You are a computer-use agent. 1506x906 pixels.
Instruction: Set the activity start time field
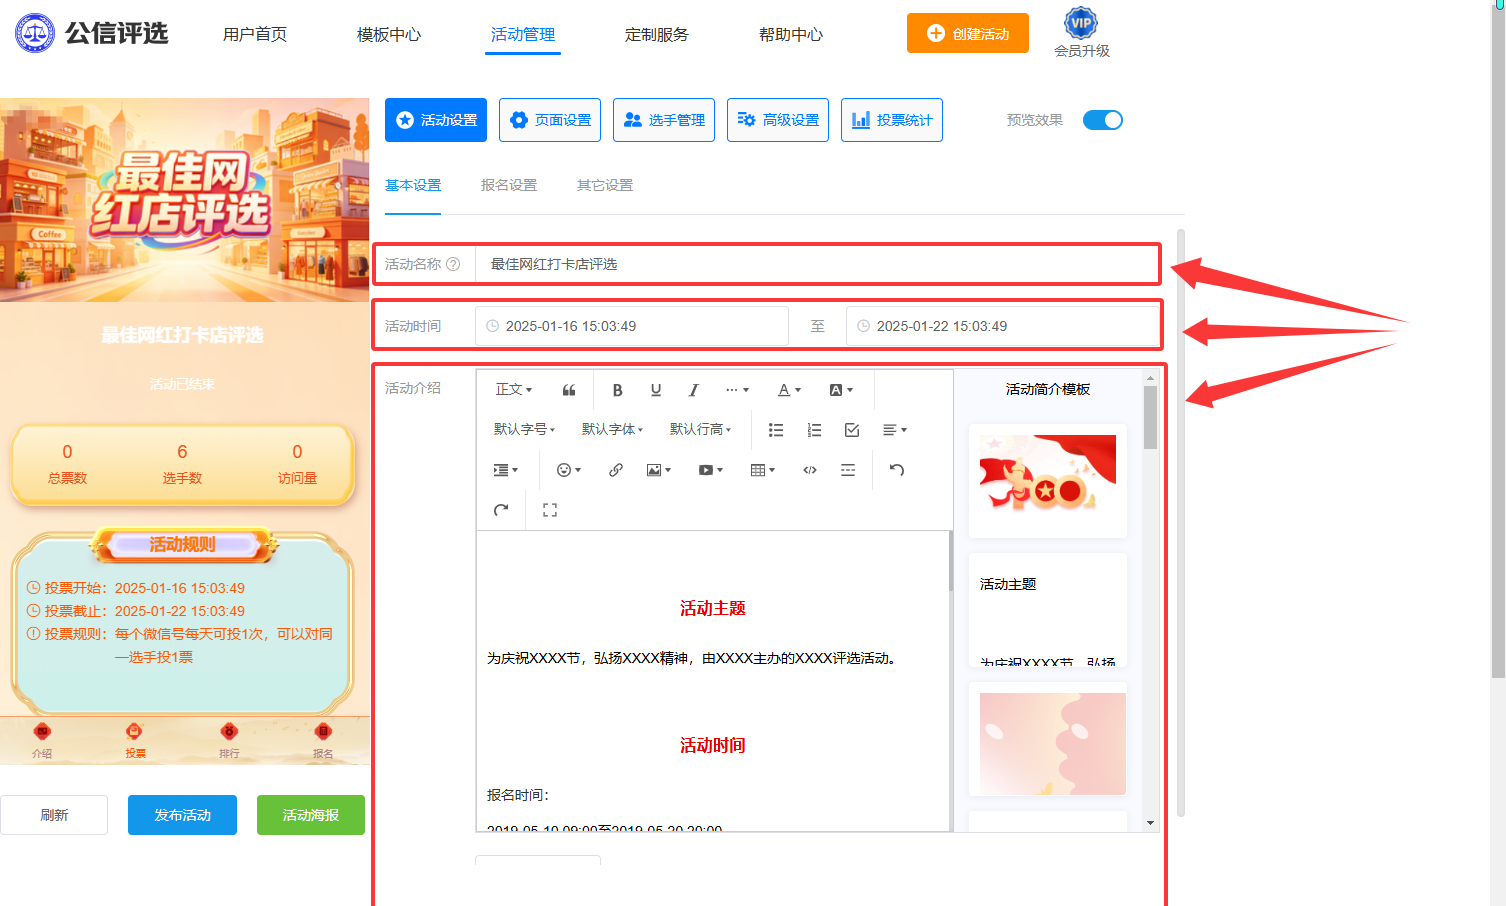(x=632, y=326)
